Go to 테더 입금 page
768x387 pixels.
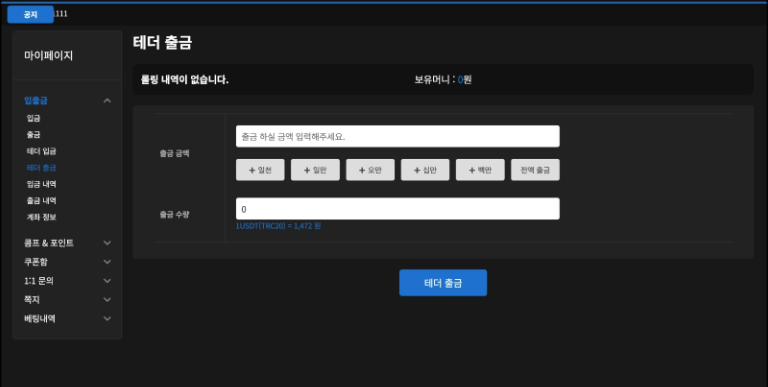point(41,151)
